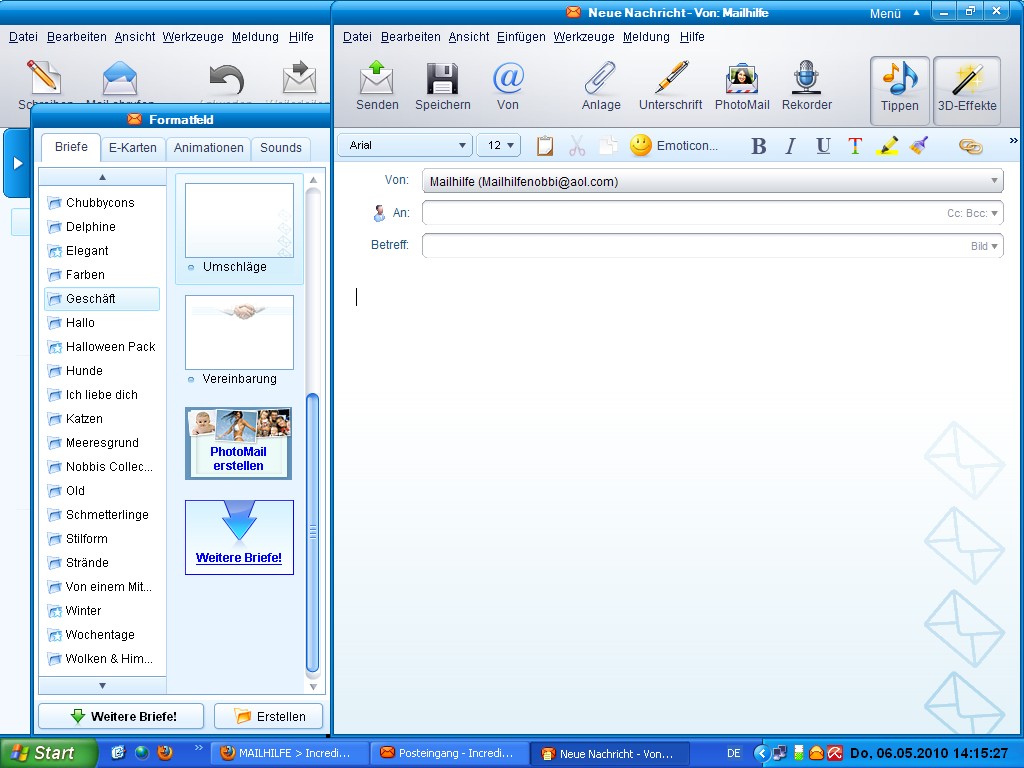This screenshot has height=768, width=1024.
Task: Save the message with Speichern
Action: [x=442, y=86]
